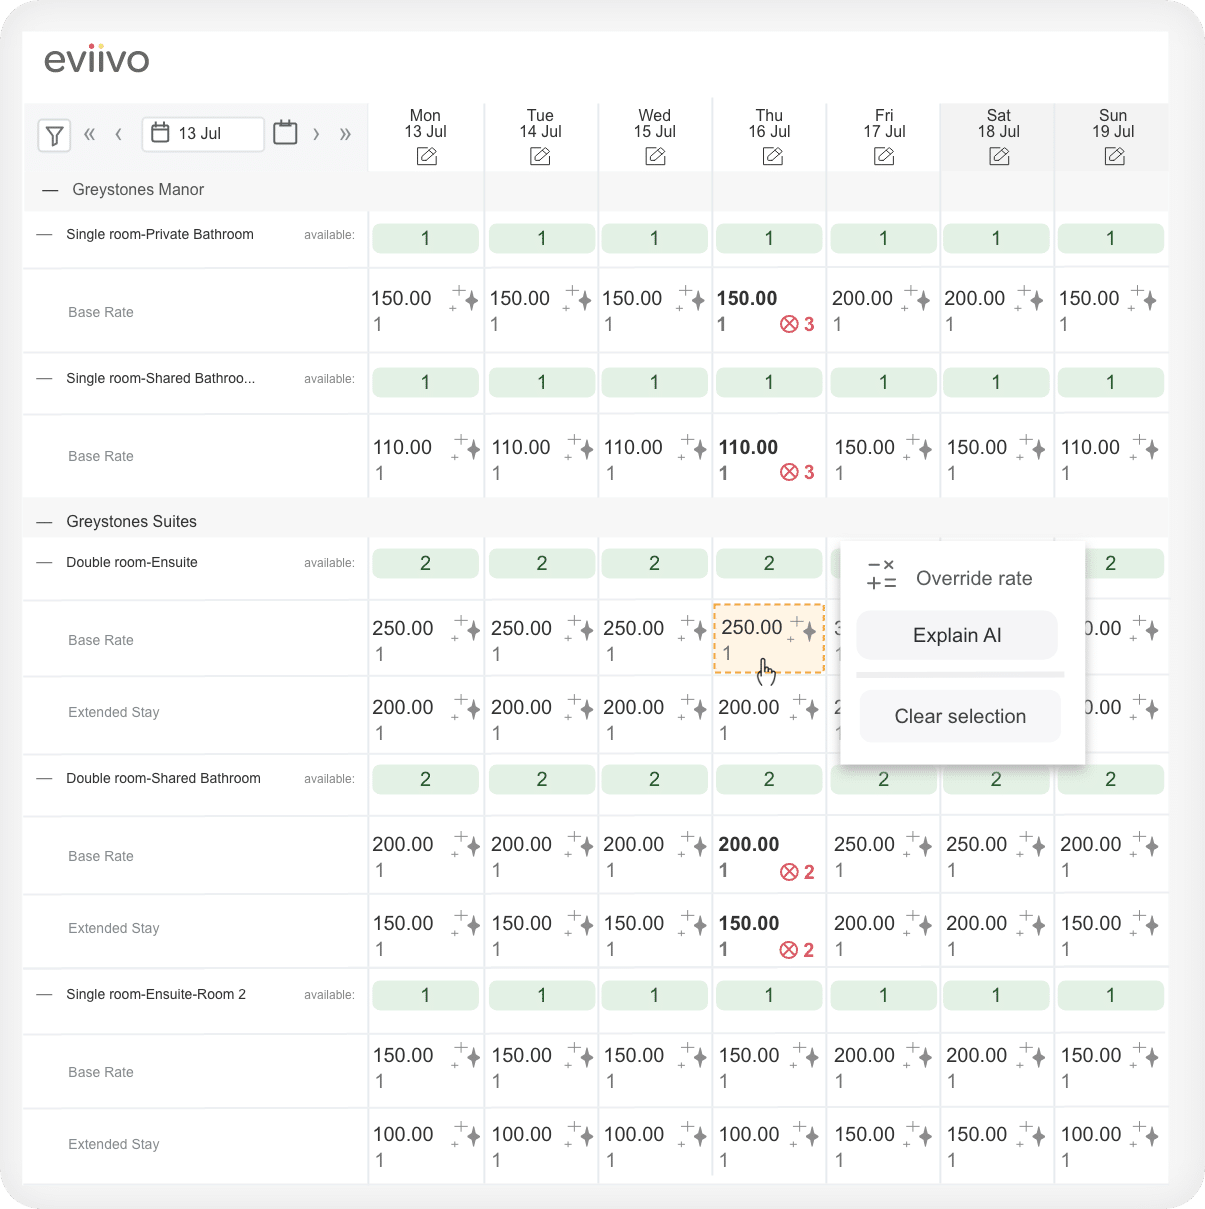Screen dimensions: 1205x1209
Task: Click the 13 Jul date input field
Action: 203,134
